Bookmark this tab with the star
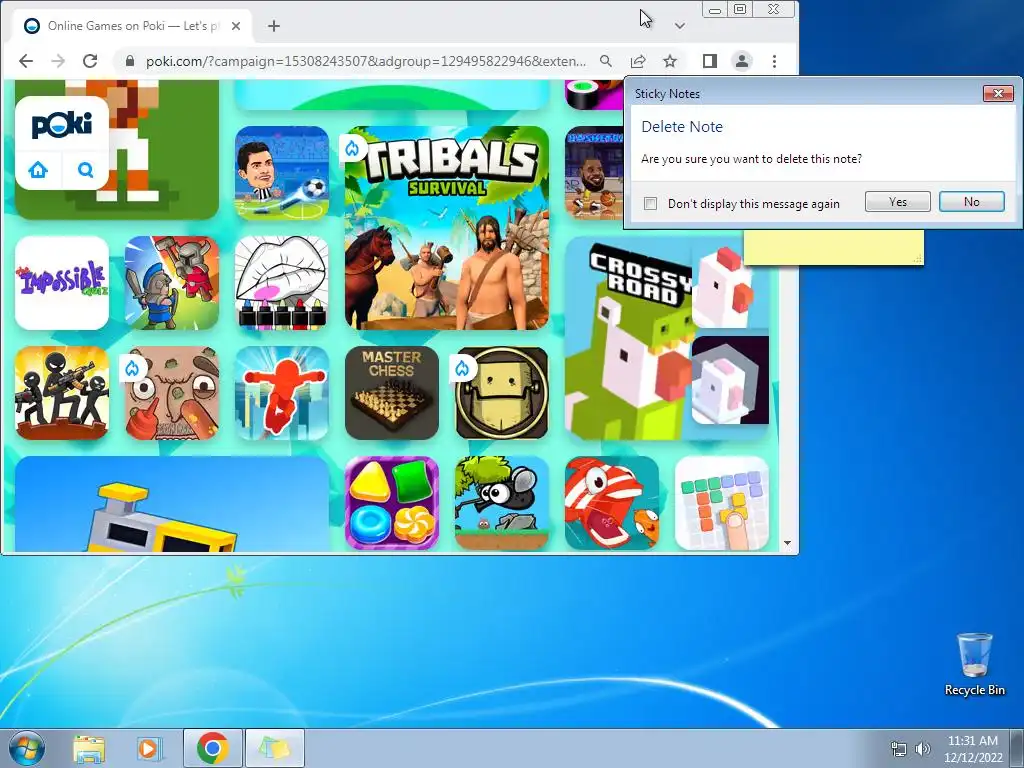Image resolution: width=1024 pixels, height=768 pixels. pyautogui.click(x=670, y=61)
